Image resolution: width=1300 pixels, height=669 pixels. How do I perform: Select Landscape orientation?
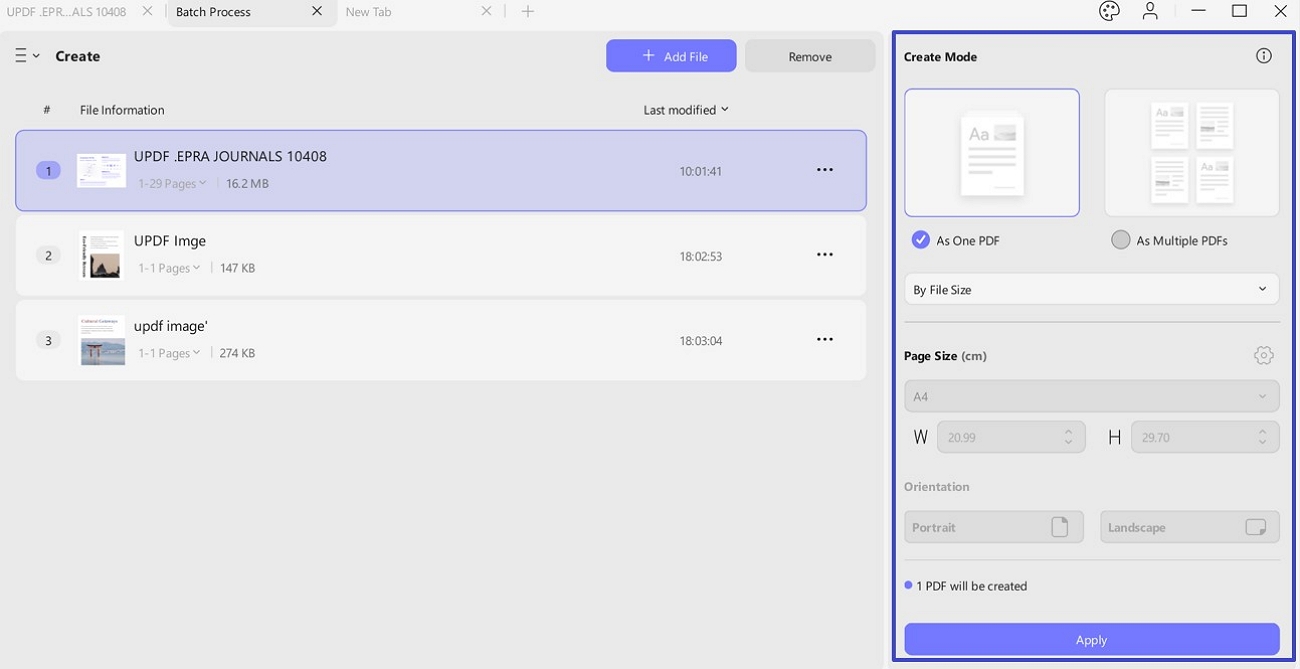[1190, 527]
